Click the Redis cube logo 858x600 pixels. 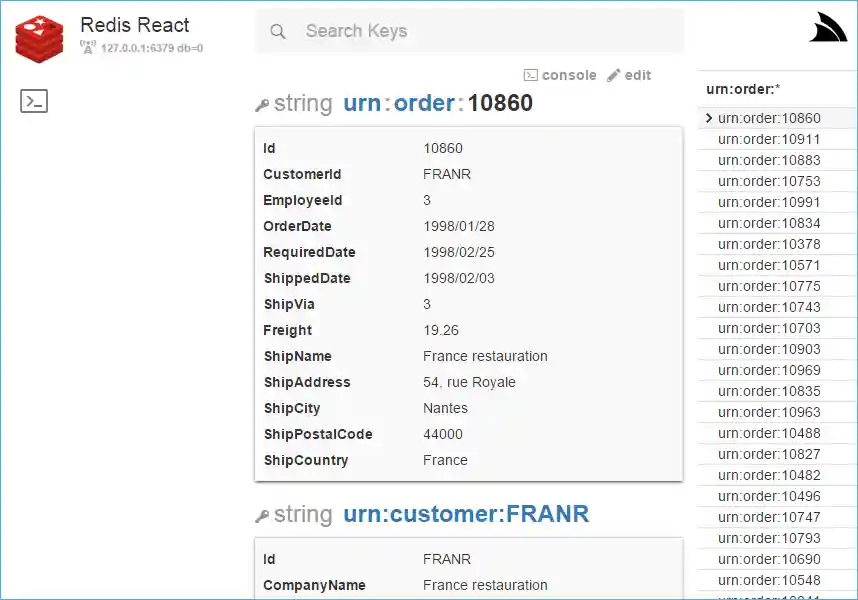pos(39,39)
